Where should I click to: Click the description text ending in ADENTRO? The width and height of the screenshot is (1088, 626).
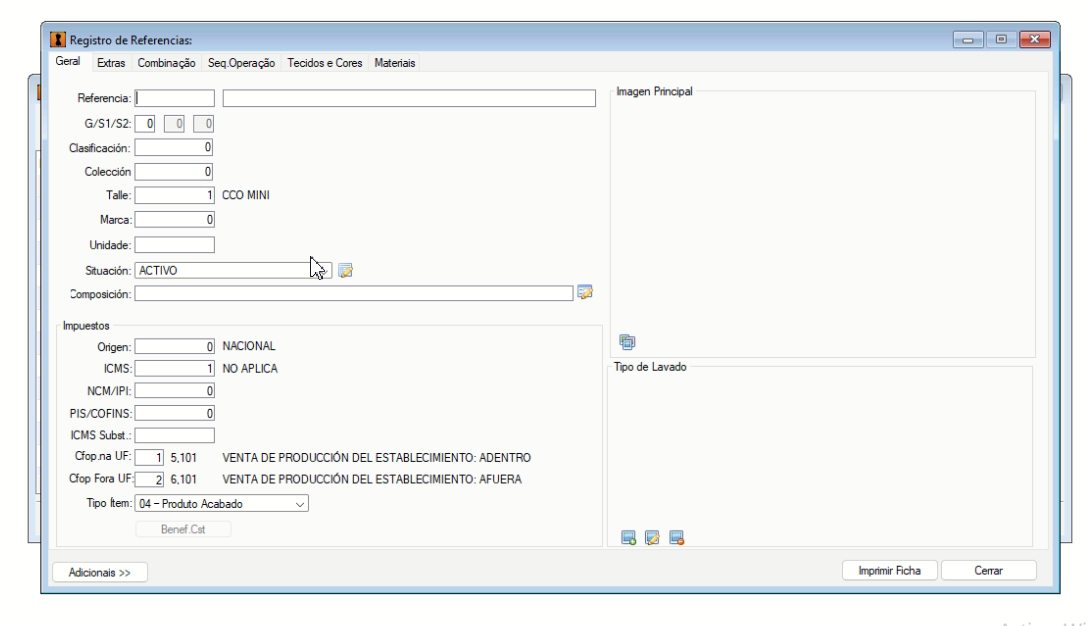(x=377, y=458)
